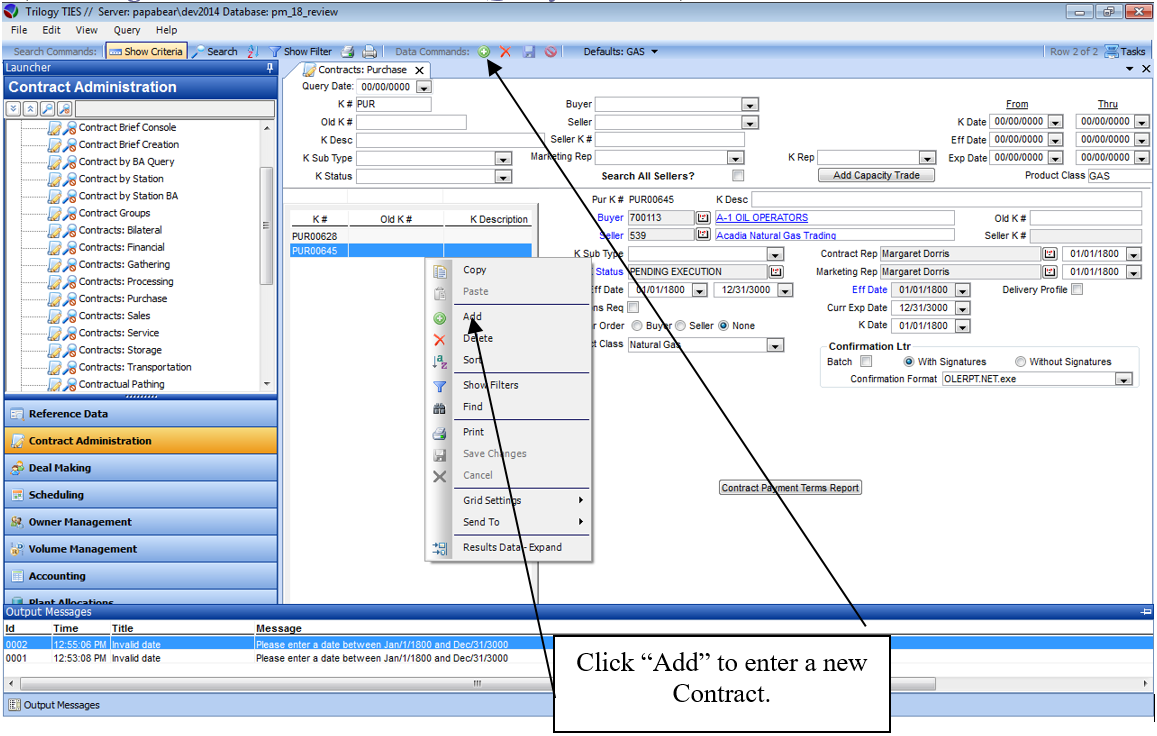Choose Add from the context menu

click(x=472, y=317)
